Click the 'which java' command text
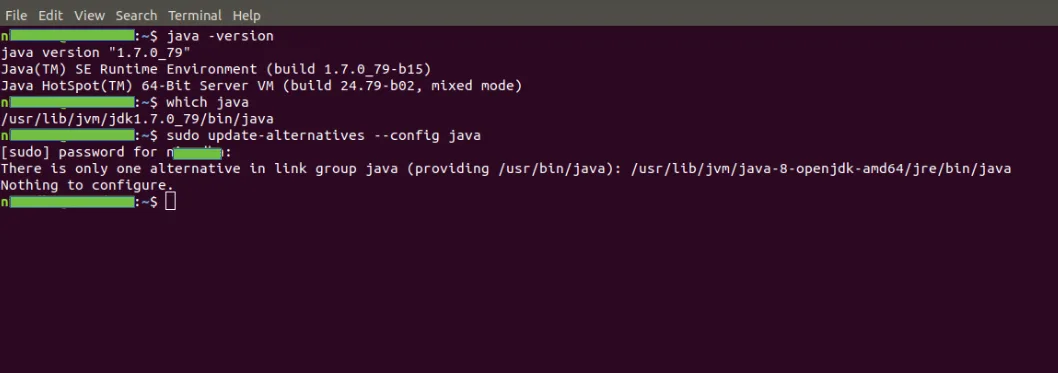The image size is (1058, 373). (208, 103)
